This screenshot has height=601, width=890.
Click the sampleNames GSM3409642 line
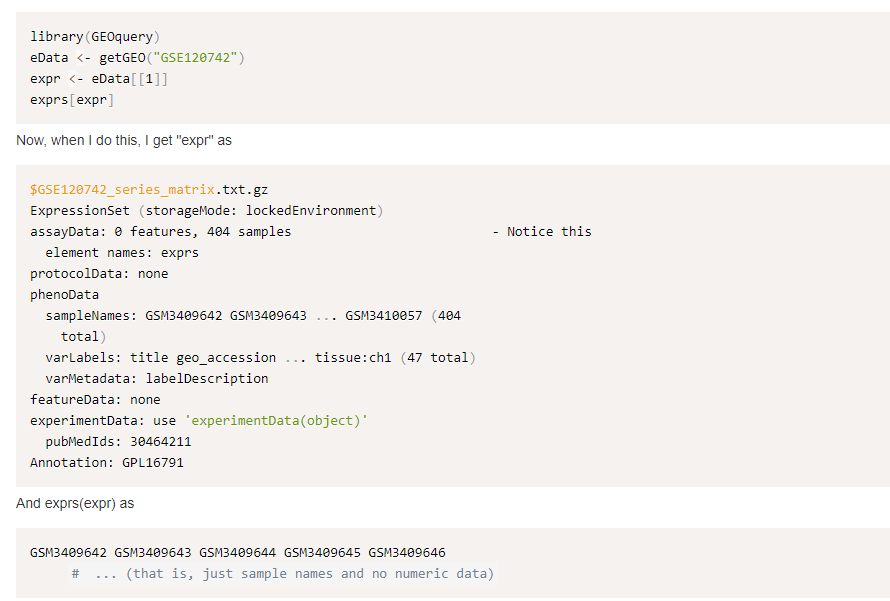[x=253, y=316]
